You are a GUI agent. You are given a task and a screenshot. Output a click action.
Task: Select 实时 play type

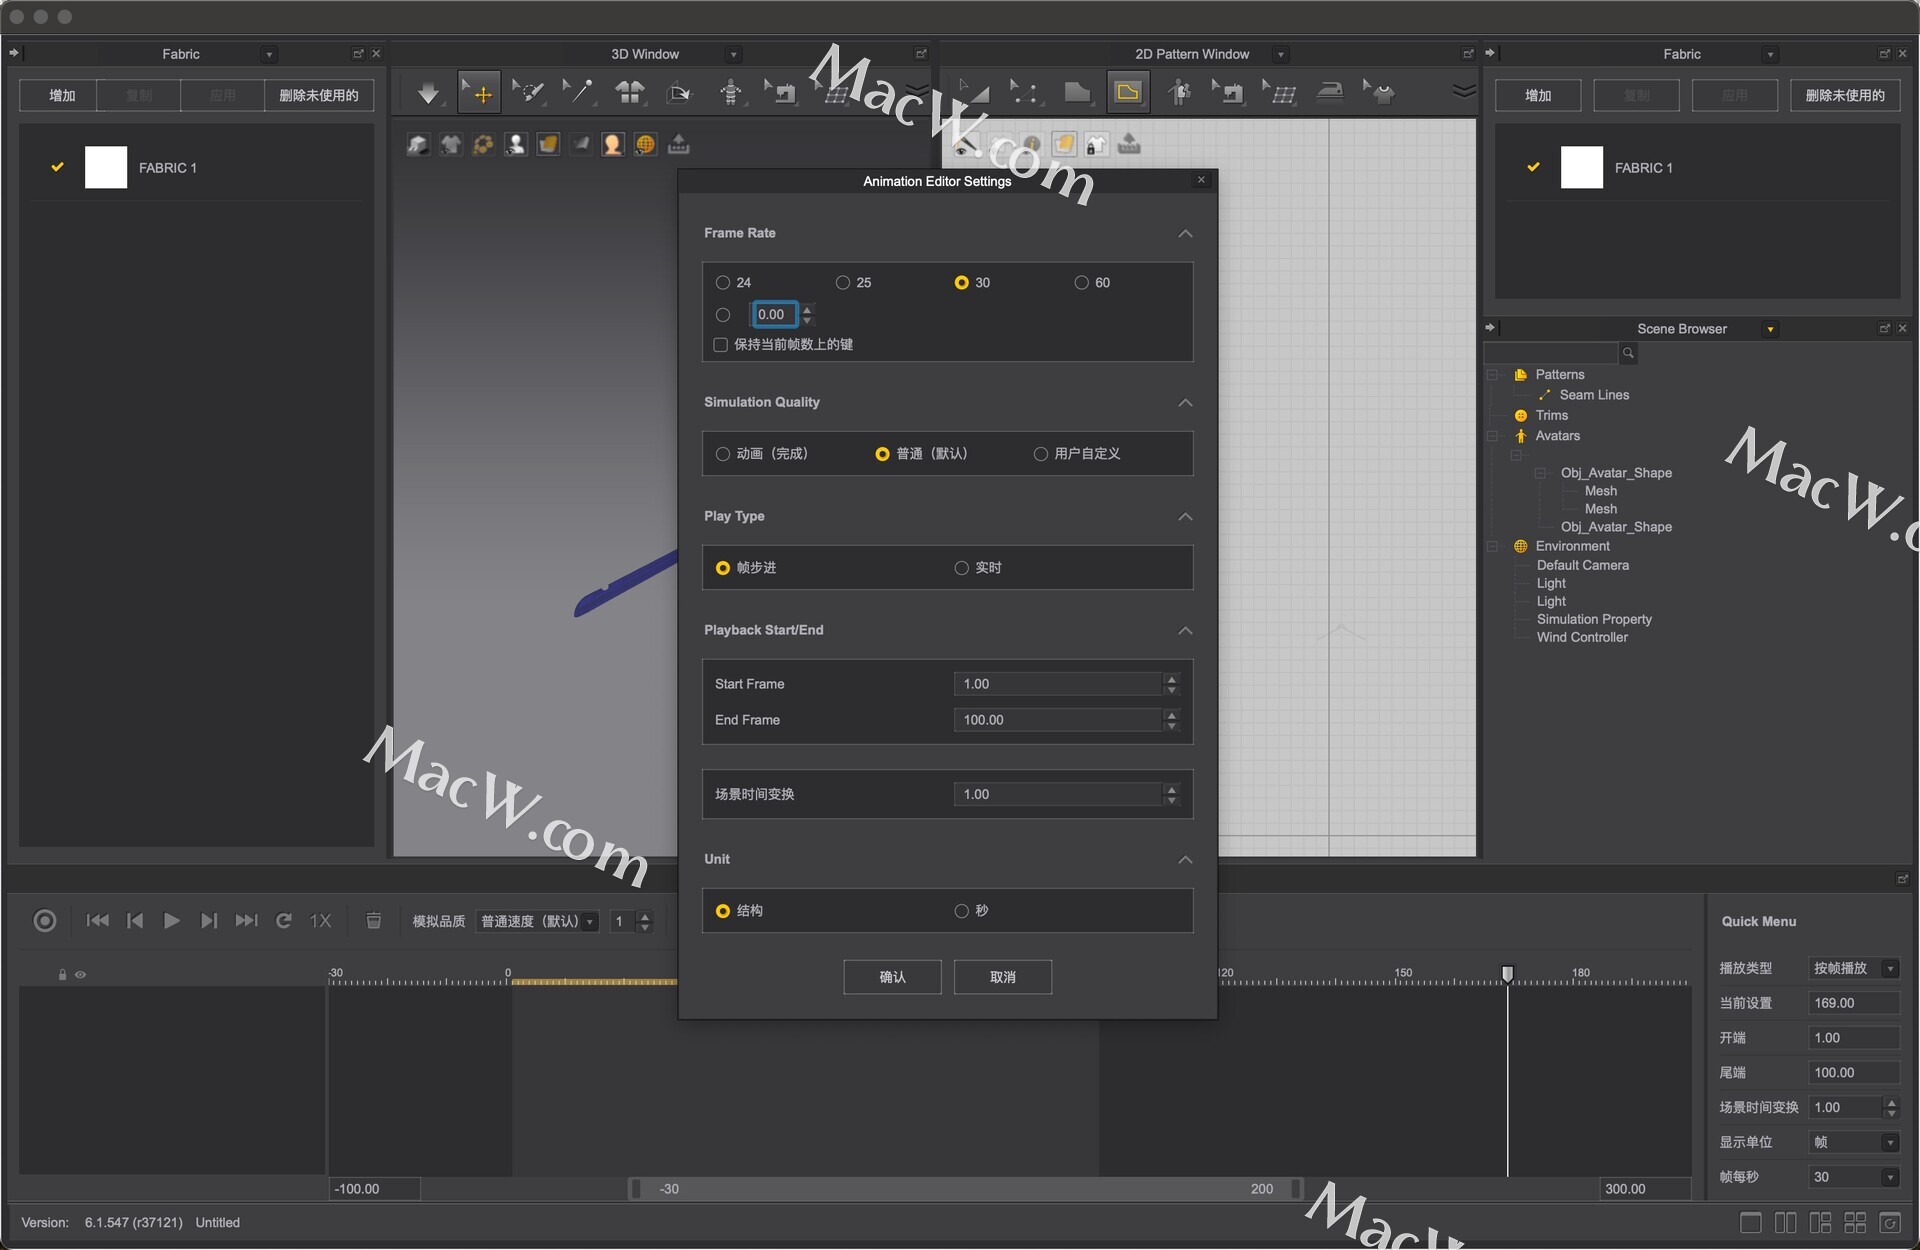(961, 568)
